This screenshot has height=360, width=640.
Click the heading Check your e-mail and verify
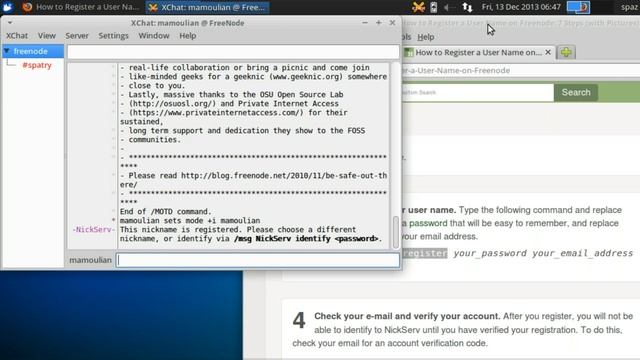(407, 316)
